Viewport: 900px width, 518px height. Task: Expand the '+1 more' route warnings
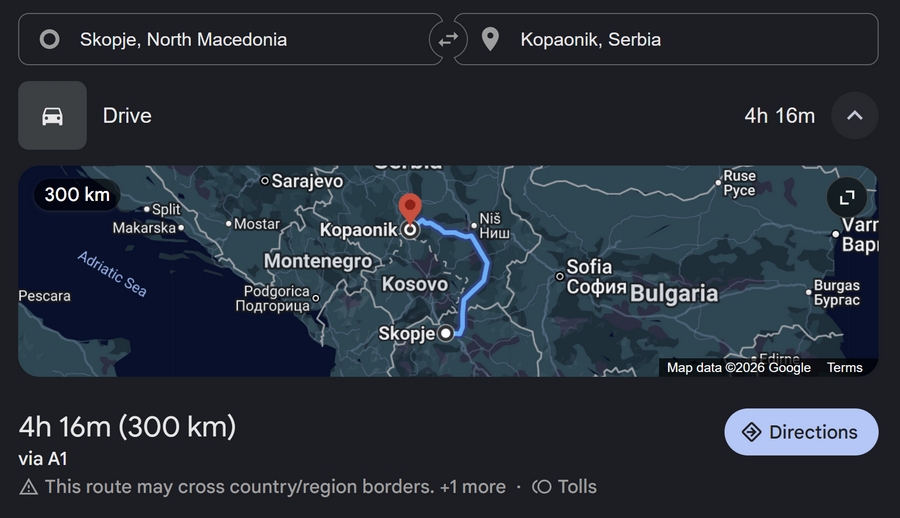point(472,487)
